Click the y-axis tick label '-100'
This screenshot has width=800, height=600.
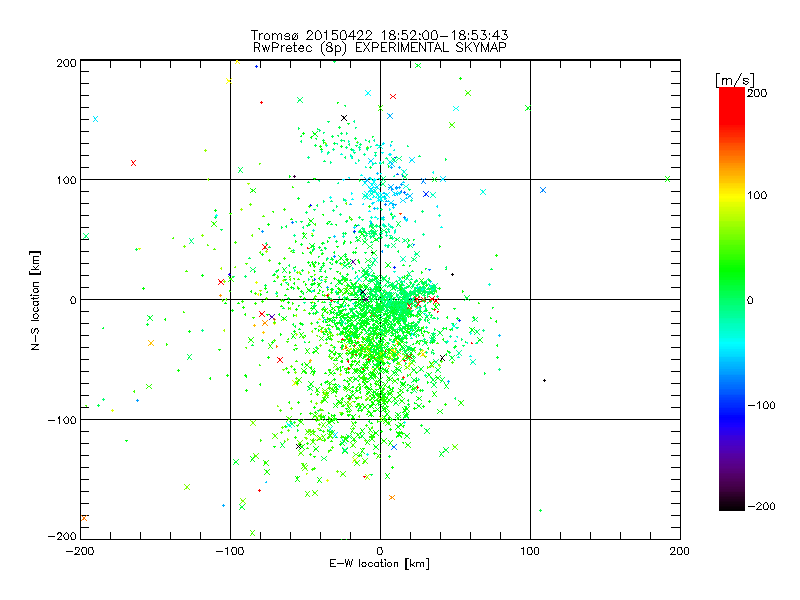[x=62, y=420]
